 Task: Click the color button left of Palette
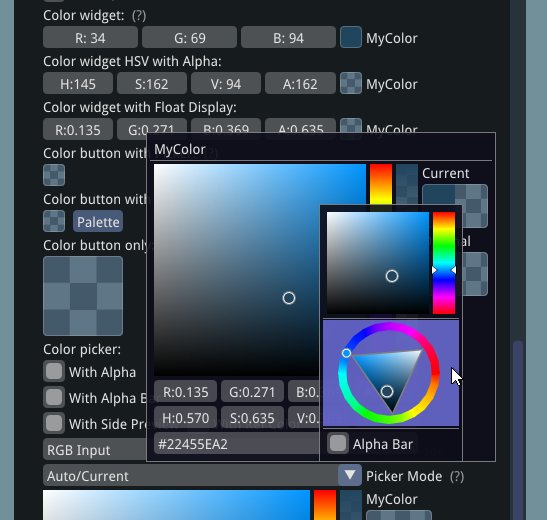pos(54,221)
